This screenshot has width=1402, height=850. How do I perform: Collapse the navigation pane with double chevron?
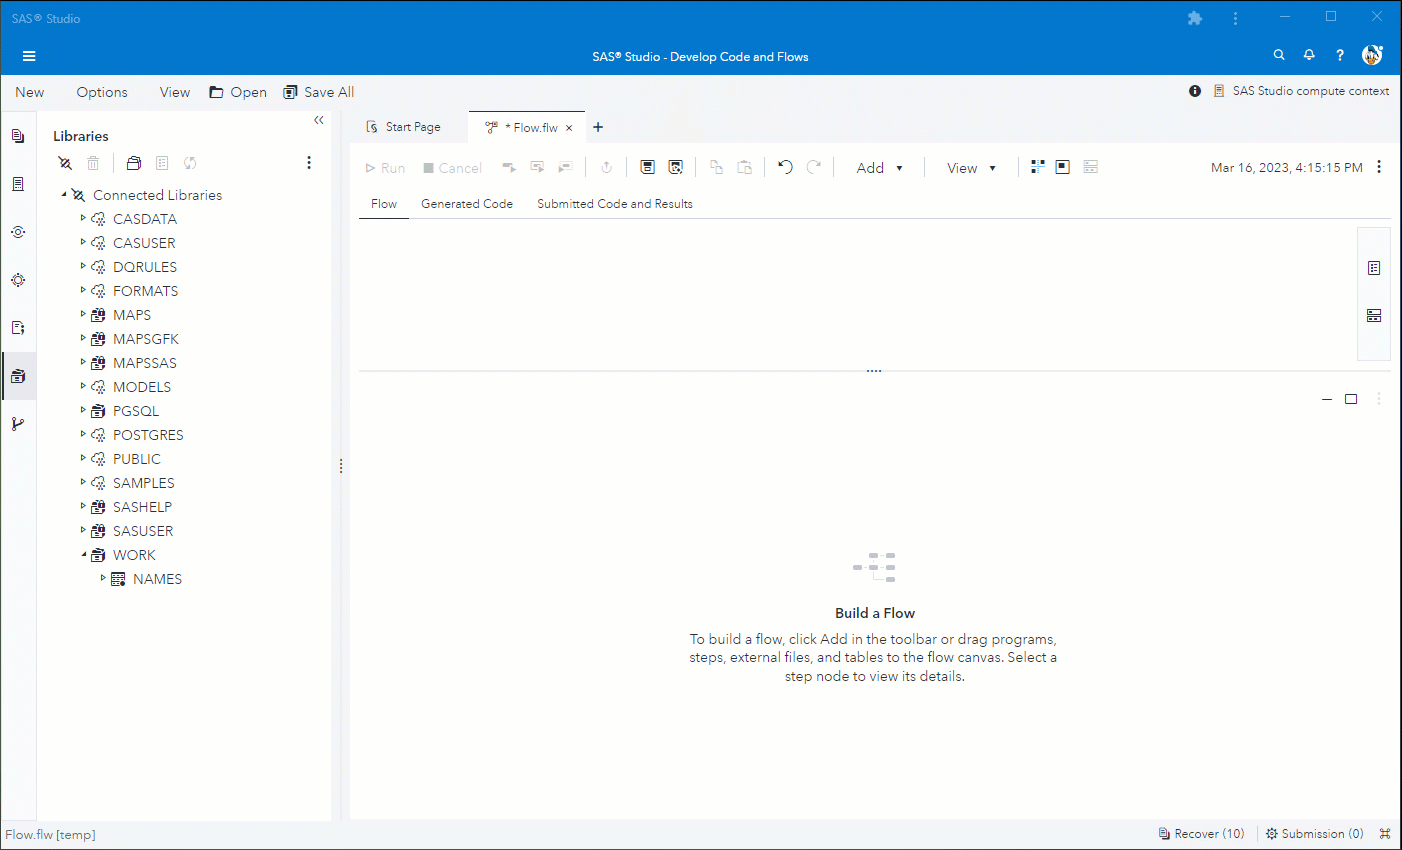pyautogui.click(x=319, y=120)
